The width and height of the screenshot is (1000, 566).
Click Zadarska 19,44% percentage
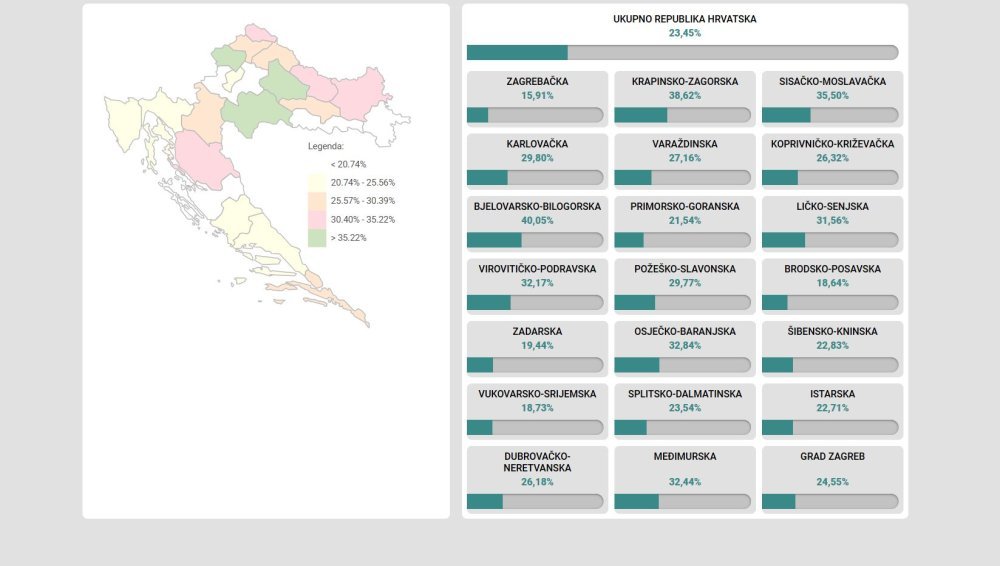click(x=537, y=346)
